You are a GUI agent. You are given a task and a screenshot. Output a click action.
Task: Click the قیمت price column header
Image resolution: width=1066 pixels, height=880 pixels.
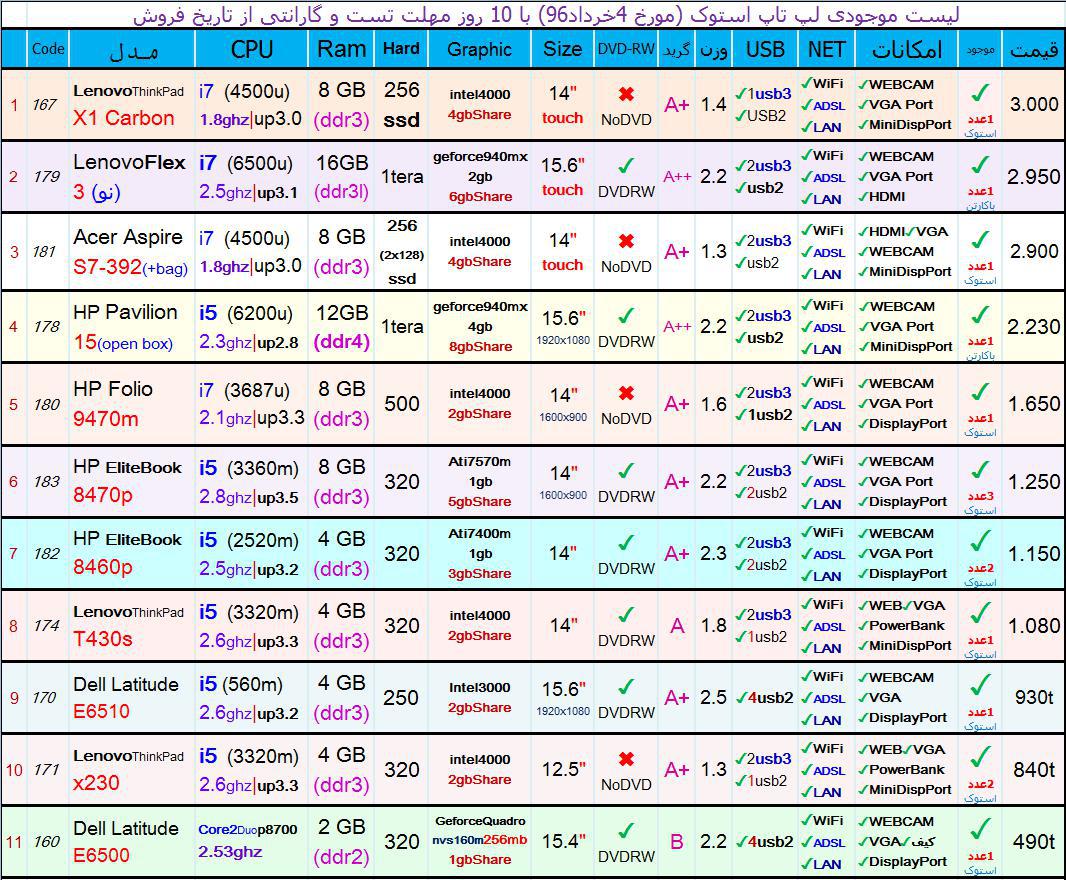point(1033,49)
